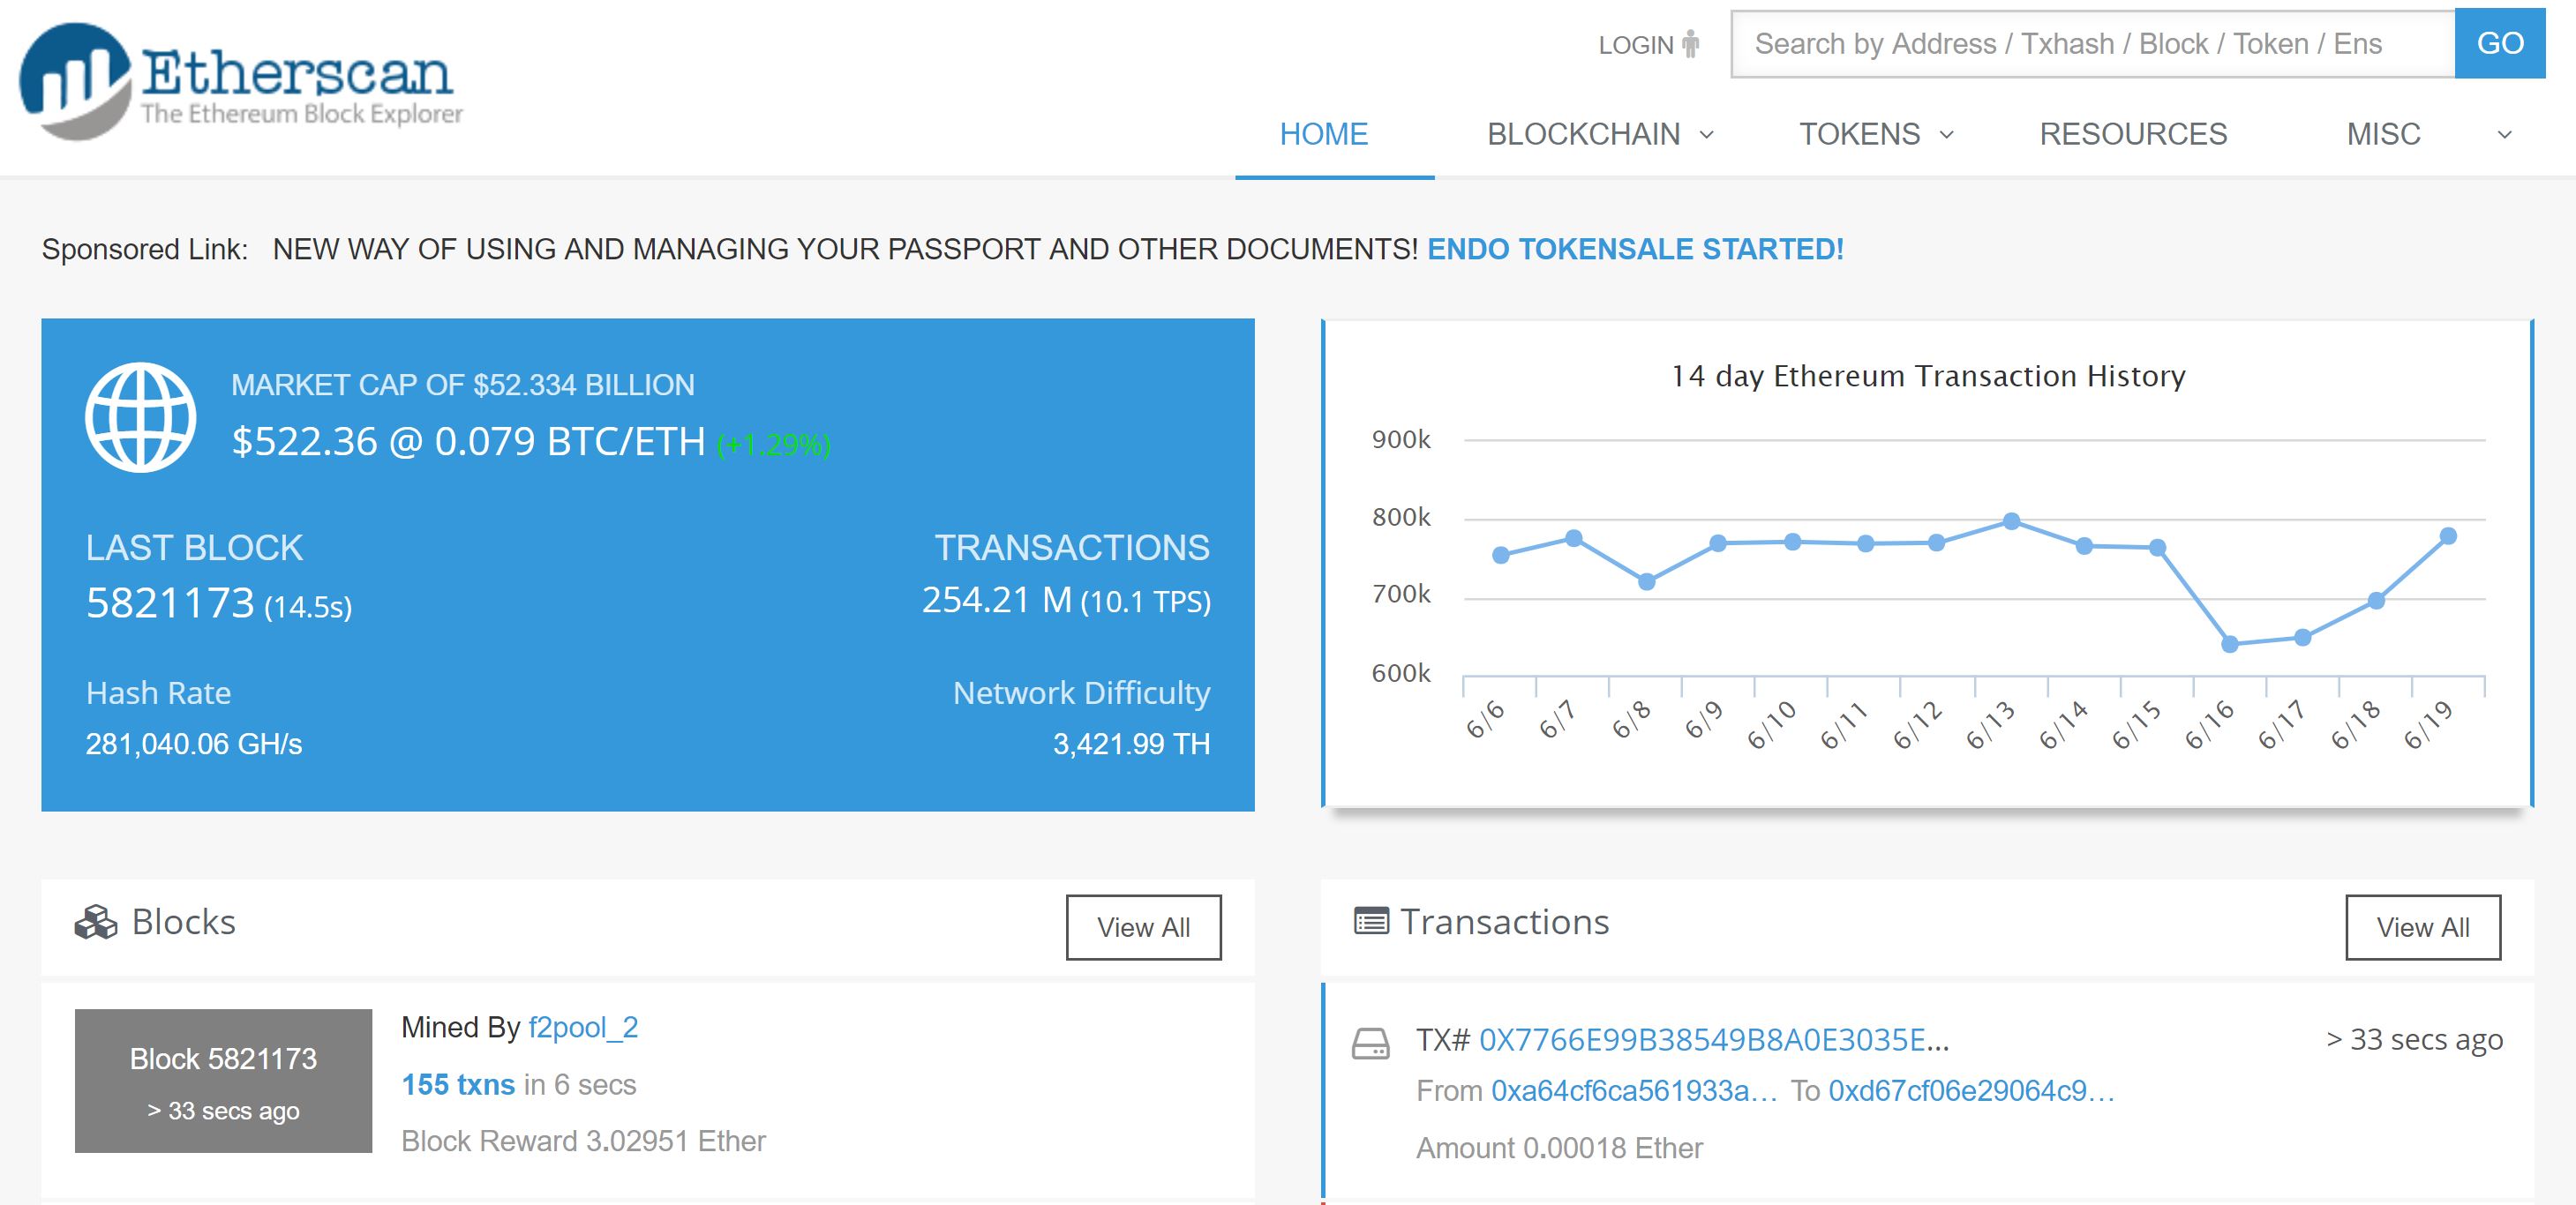2576x1205 pixels.
Task: Click Block Reward 3.02951 Ether text
Action: (x=583, y=1141)
